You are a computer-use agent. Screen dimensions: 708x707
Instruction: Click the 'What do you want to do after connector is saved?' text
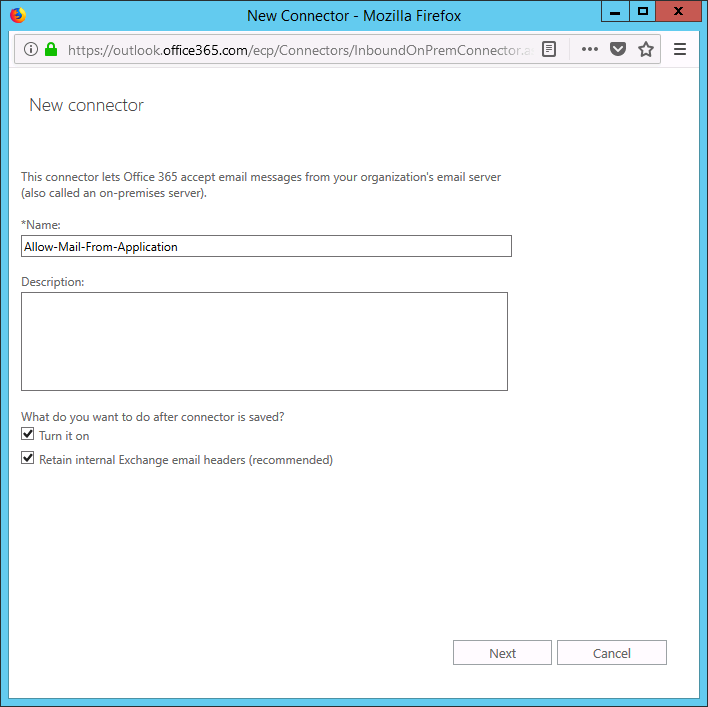(x=153, y=417)
